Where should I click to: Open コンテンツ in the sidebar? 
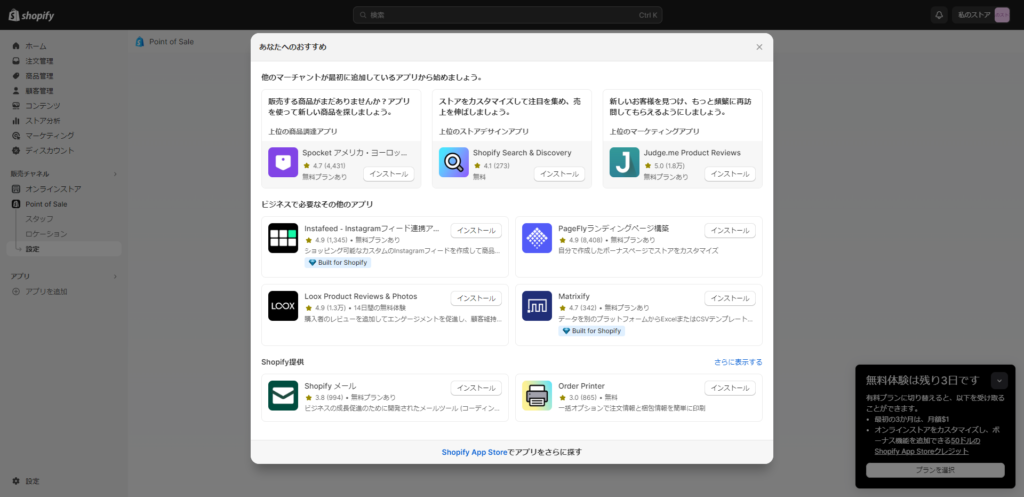pos(64,106)
